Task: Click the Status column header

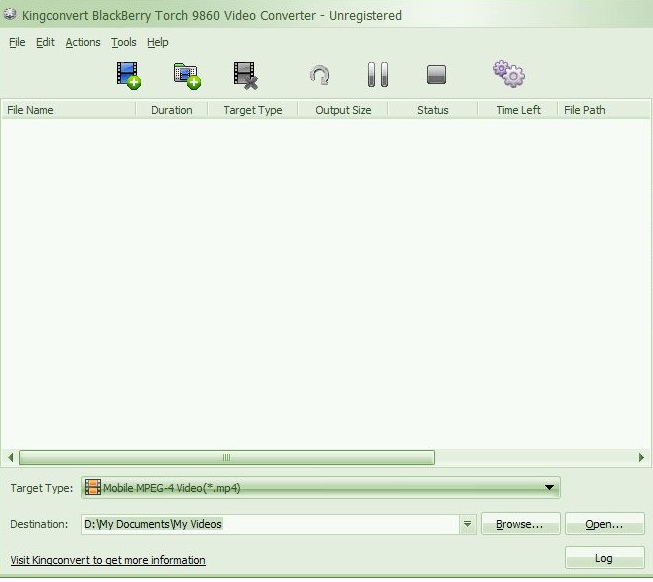Action: pyautogui.click(x=433, y=110)
